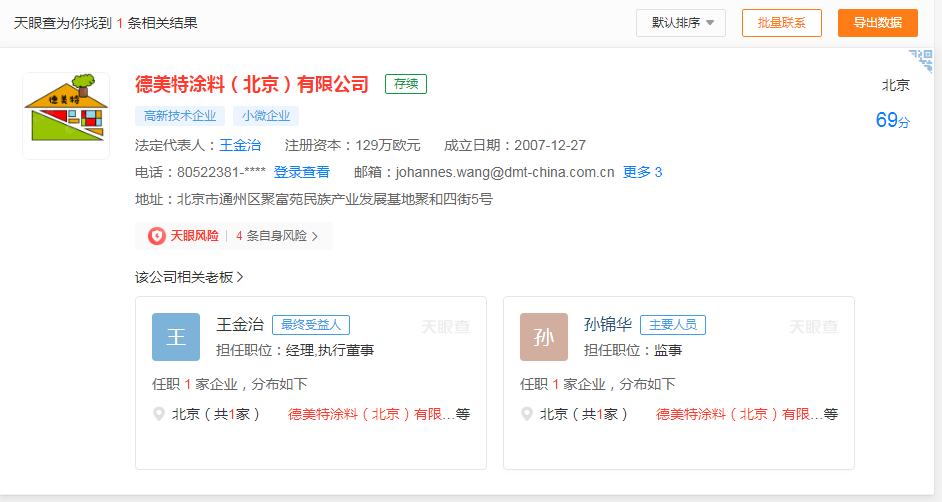Select the 高新技术企业 tag
942x502 pixels.
180,116
